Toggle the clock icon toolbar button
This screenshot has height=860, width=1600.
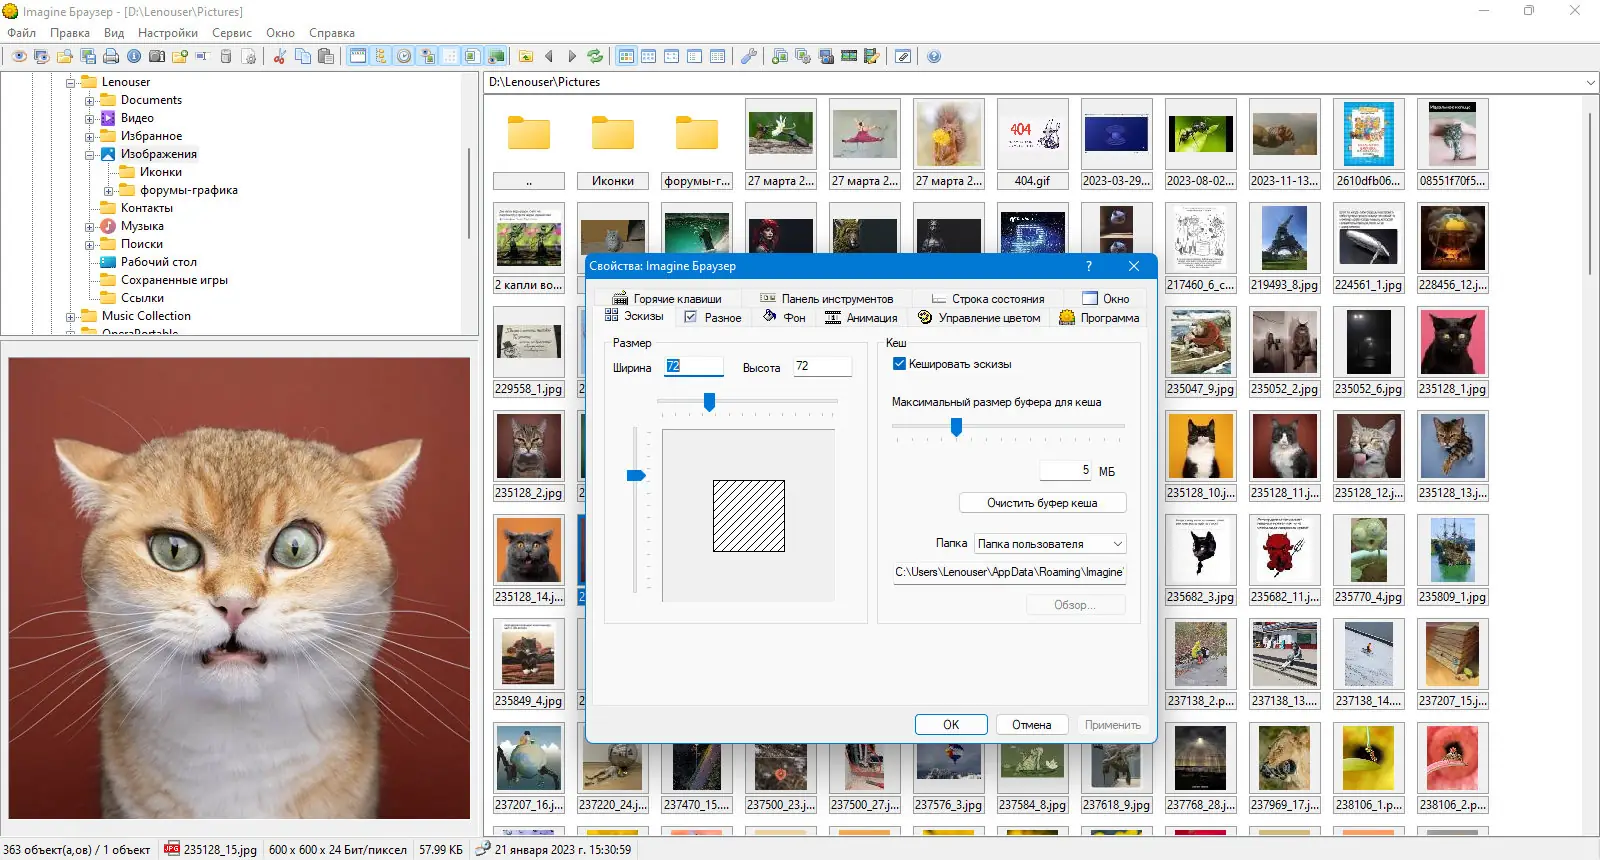pos(404,57)
